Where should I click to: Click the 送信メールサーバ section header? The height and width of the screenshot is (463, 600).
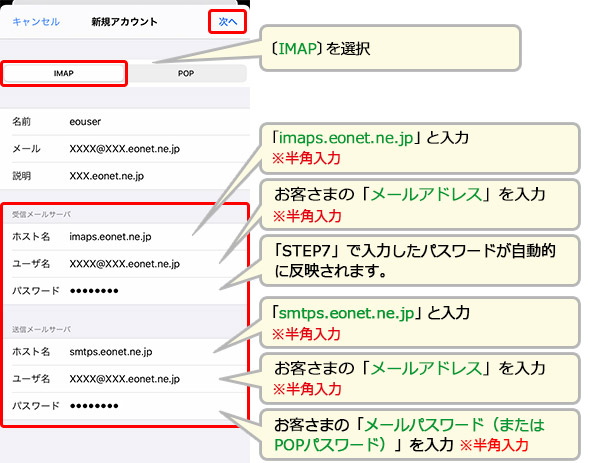(41, 329)
